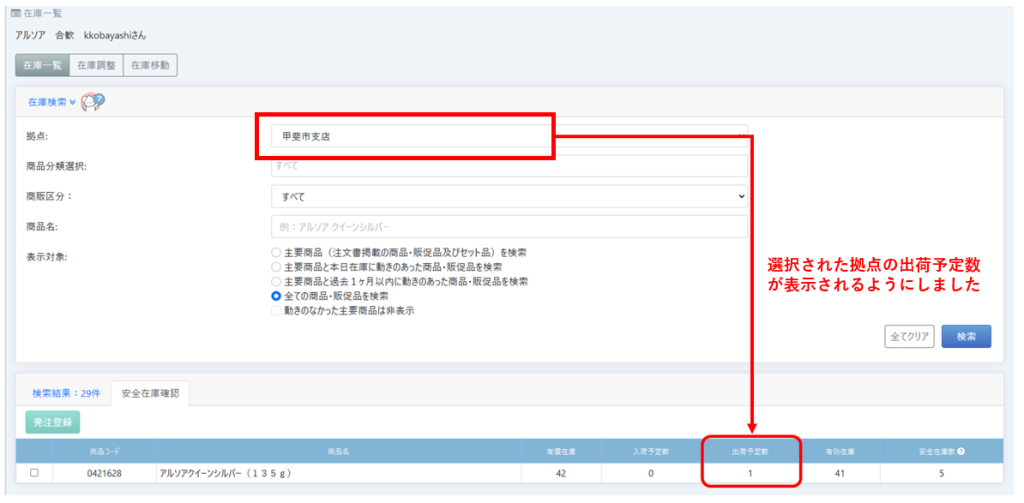Open the 安全在庫確認 tab

(x=150, y=394)
